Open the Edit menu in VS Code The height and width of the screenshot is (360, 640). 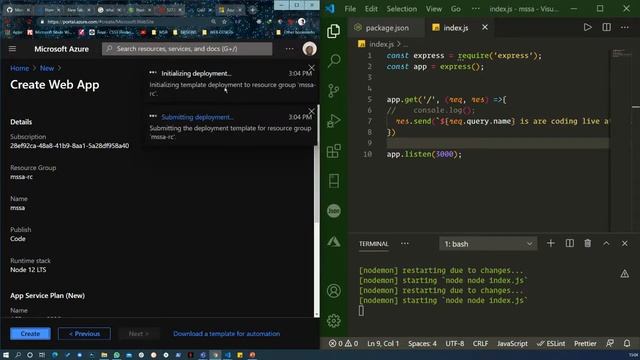(x=371, y=9)
